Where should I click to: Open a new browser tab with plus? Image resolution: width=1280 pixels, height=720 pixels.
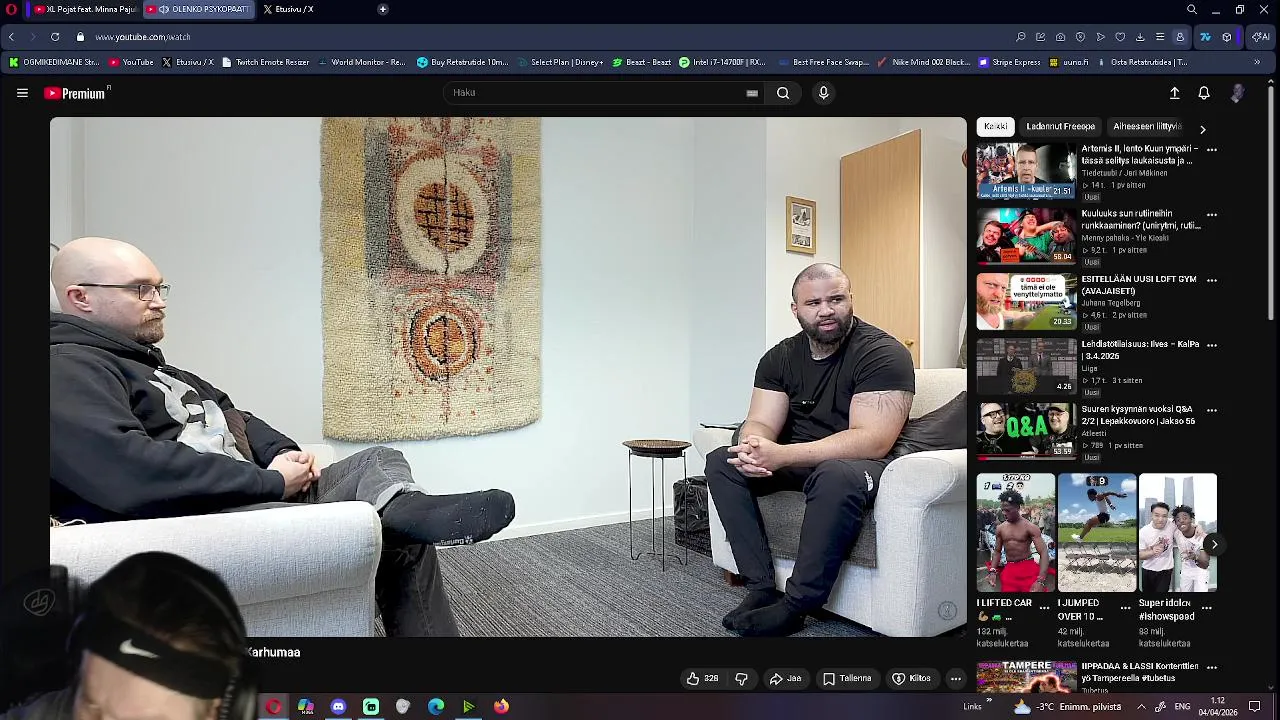click(382, 9)
